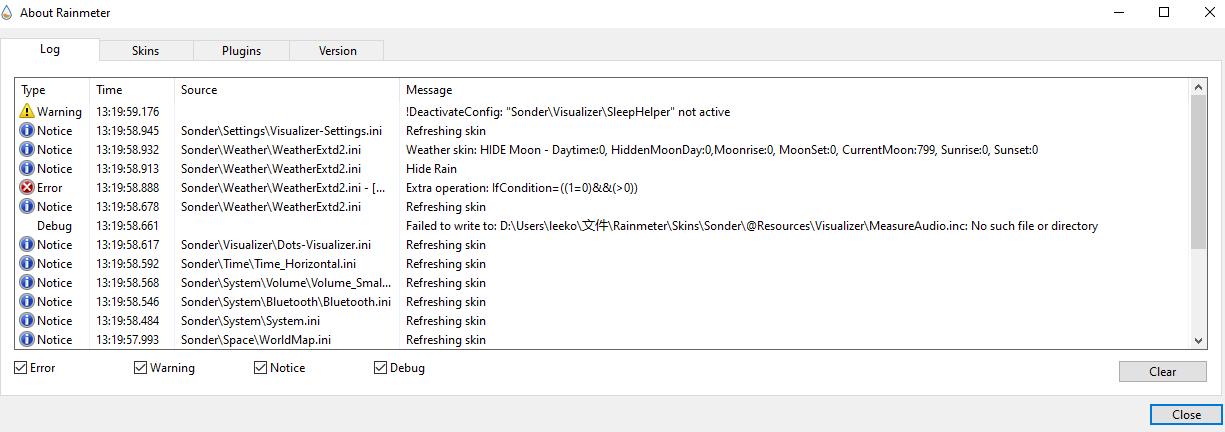
Task: Select the "Failed to write to" debug message
Action: tap(751, 226)
